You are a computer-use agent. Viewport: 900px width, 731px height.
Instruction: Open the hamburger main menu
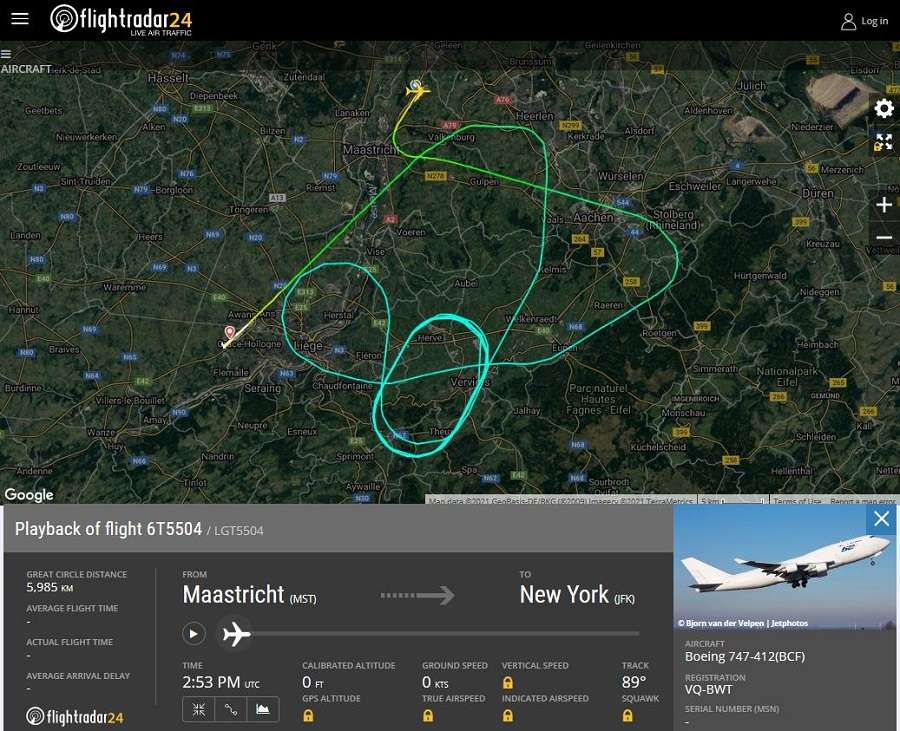[20, 18]
